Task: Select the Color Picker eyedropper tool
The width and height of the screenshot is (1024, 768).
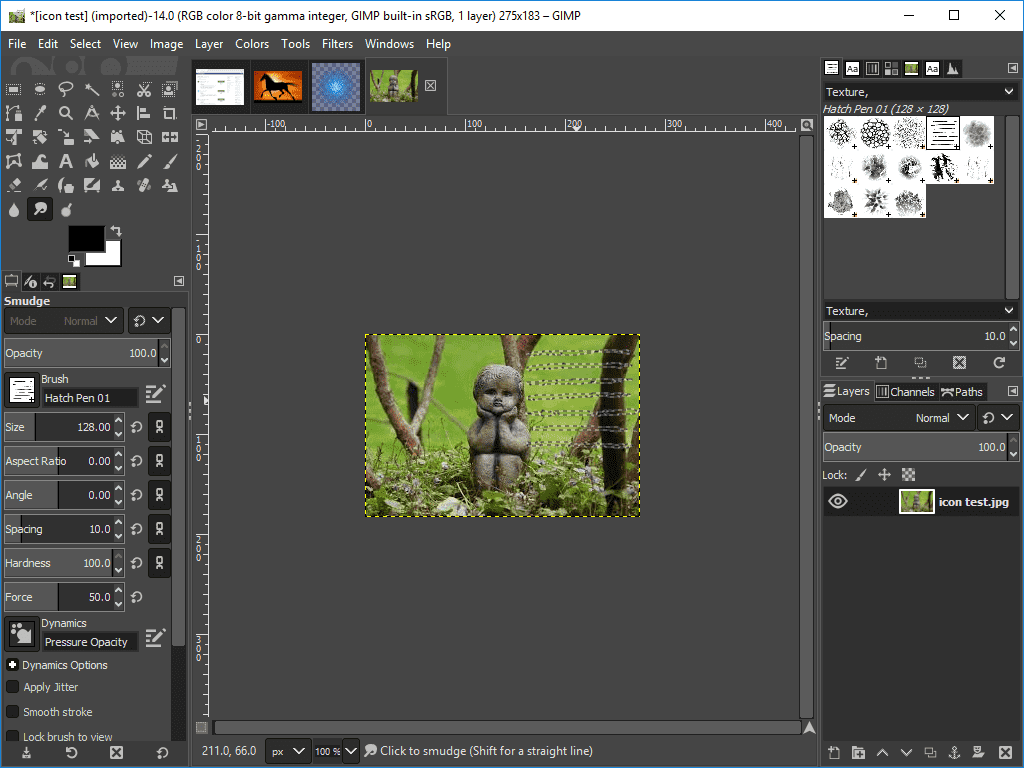Action: (x=40, y=113)
